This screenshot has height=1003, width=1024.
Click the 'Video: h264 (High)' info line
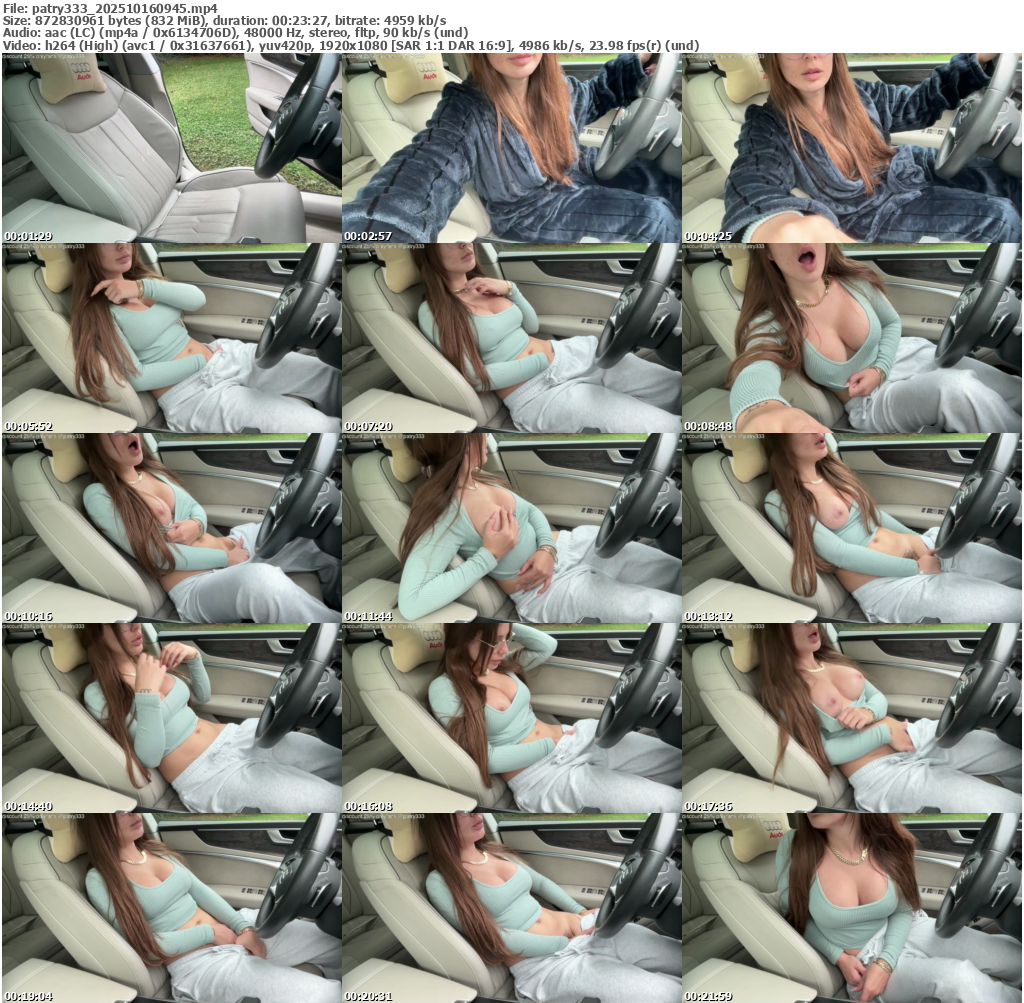pos(351,45)
